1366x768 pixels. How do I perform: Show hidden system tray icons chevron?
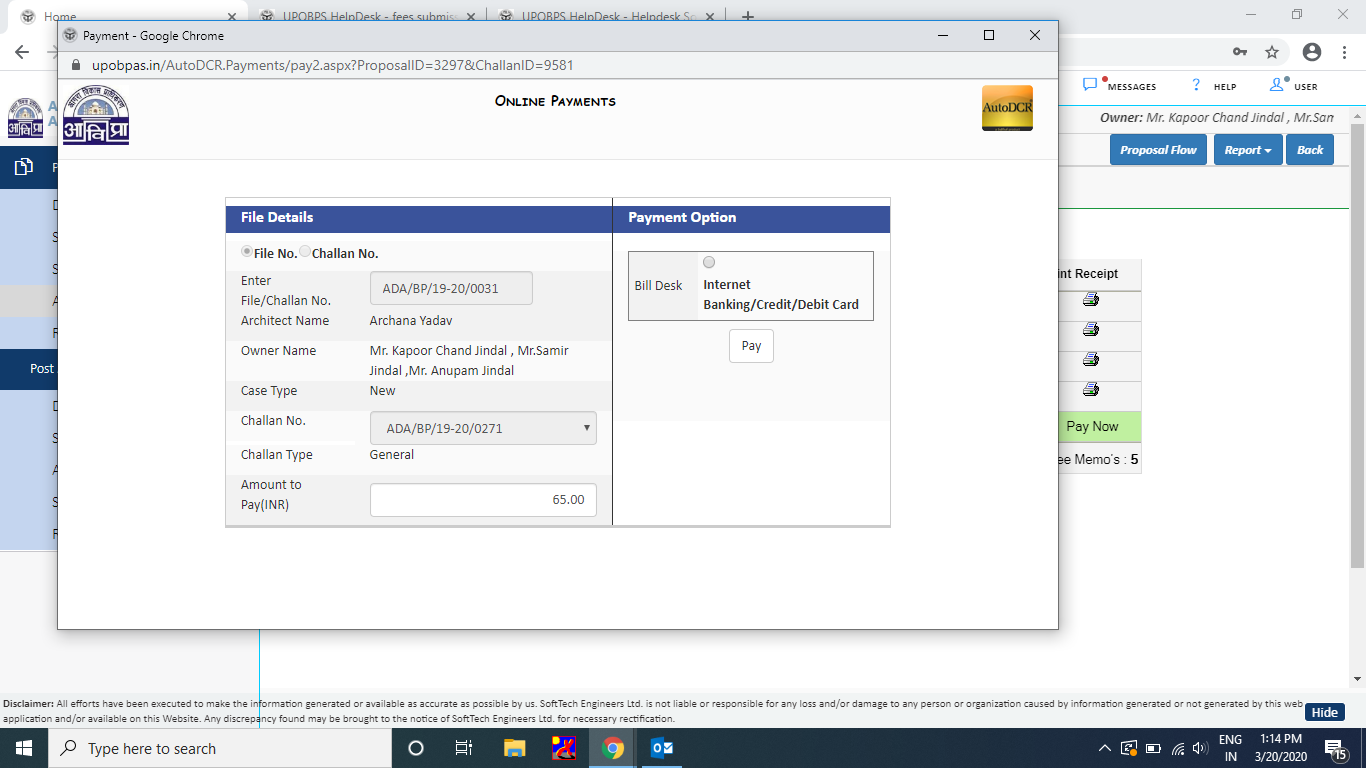tap(1104, 748)
